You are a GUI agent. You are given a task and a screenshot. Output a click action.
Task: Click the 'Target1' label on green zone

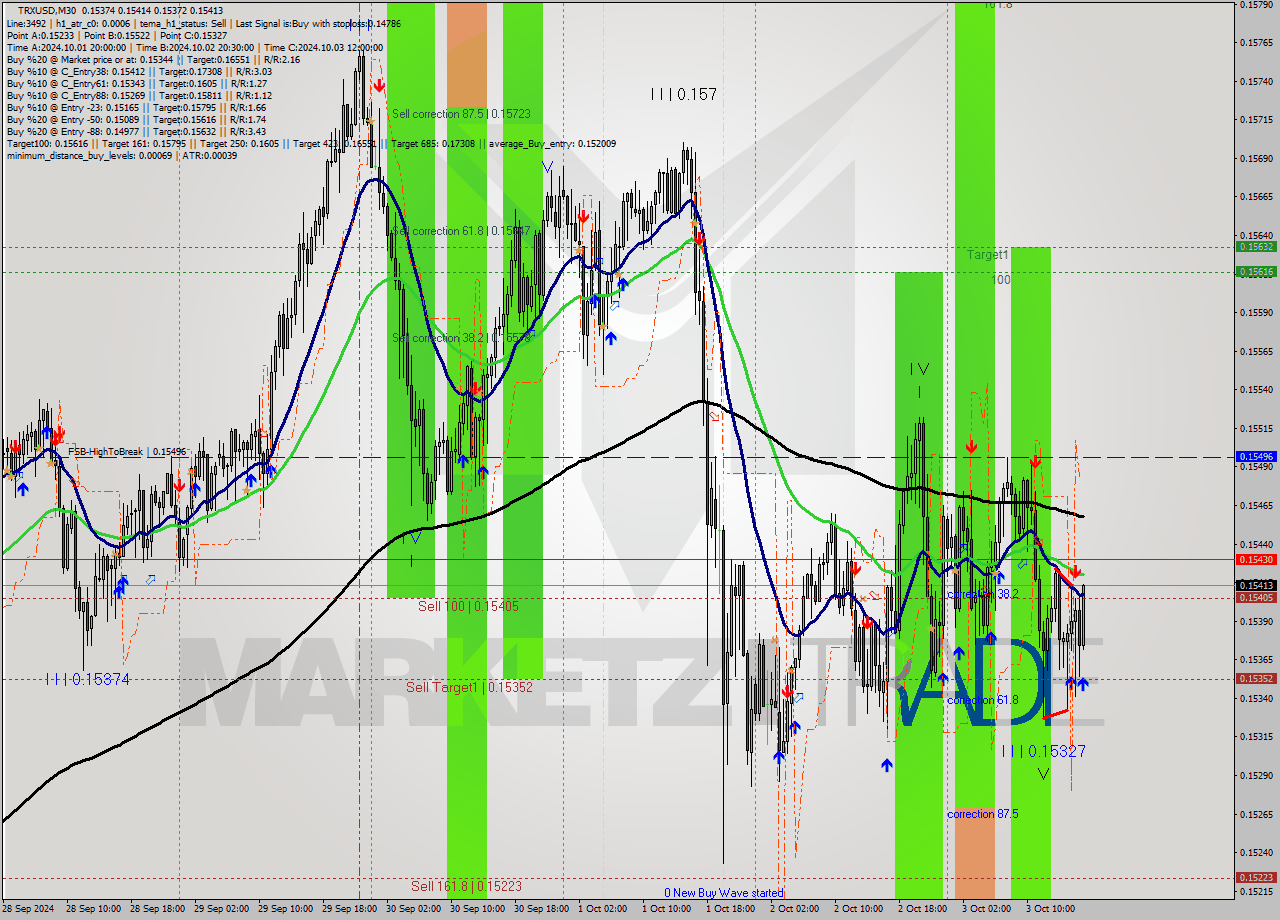pyautogui.click(x=987, y=255)
